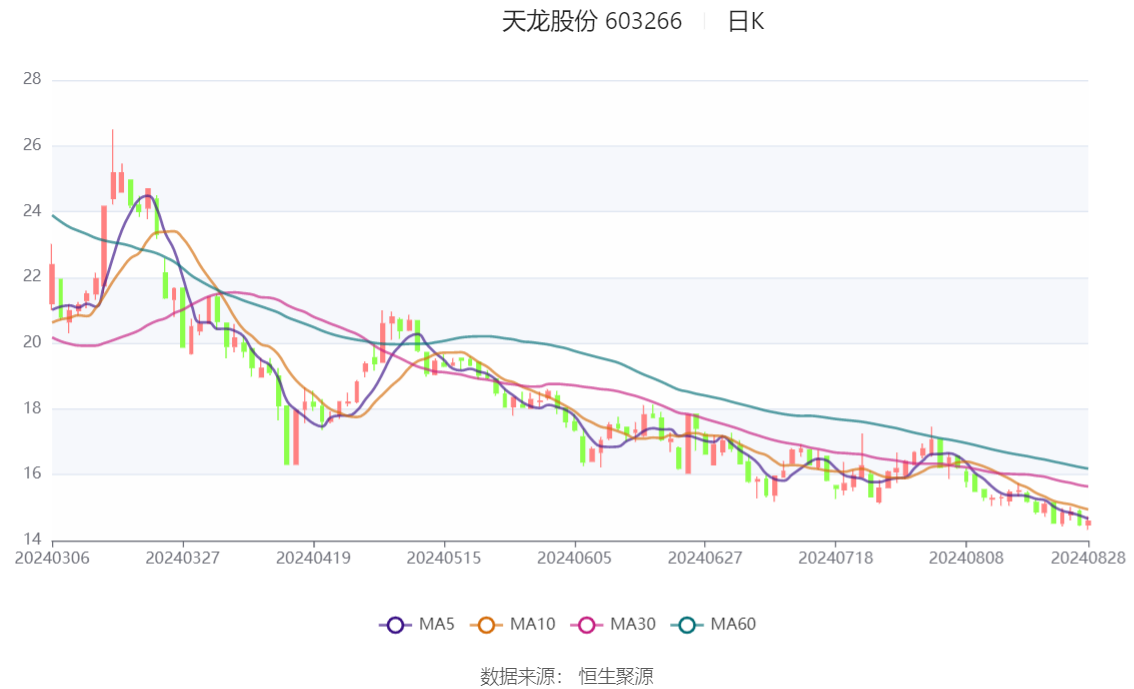This screenshot has width=1134, height=689.
Task: Click x-axis date label 20240327
Action: pyautogui.click(x=182, y=558)
